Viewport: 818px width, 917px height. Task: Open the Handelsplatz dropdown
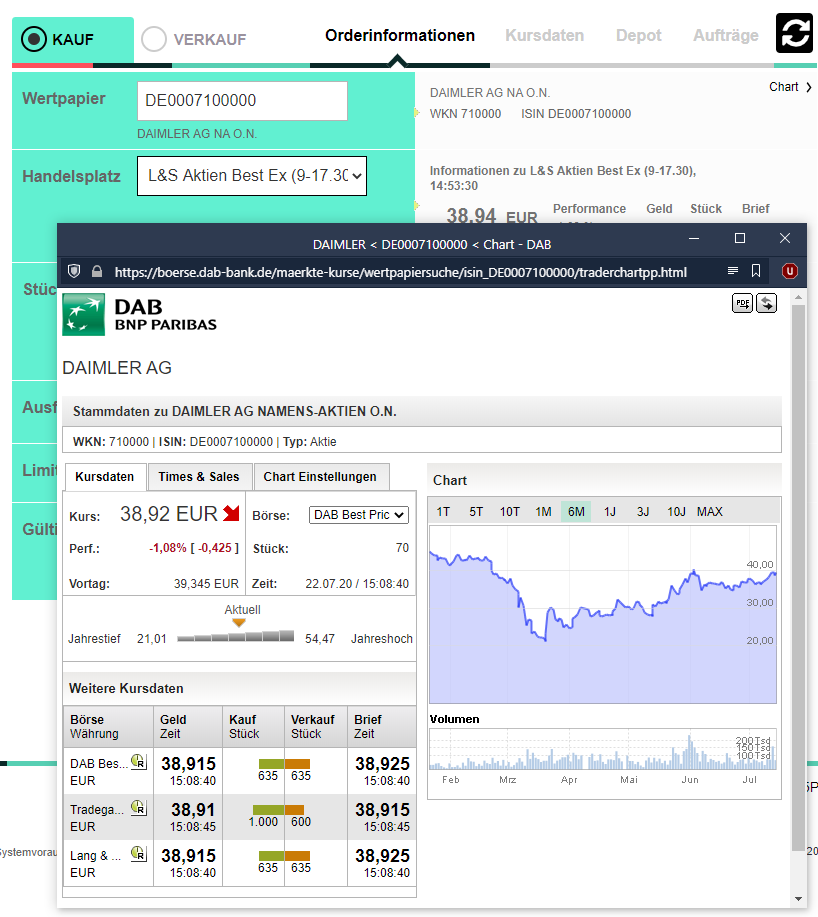252,175
